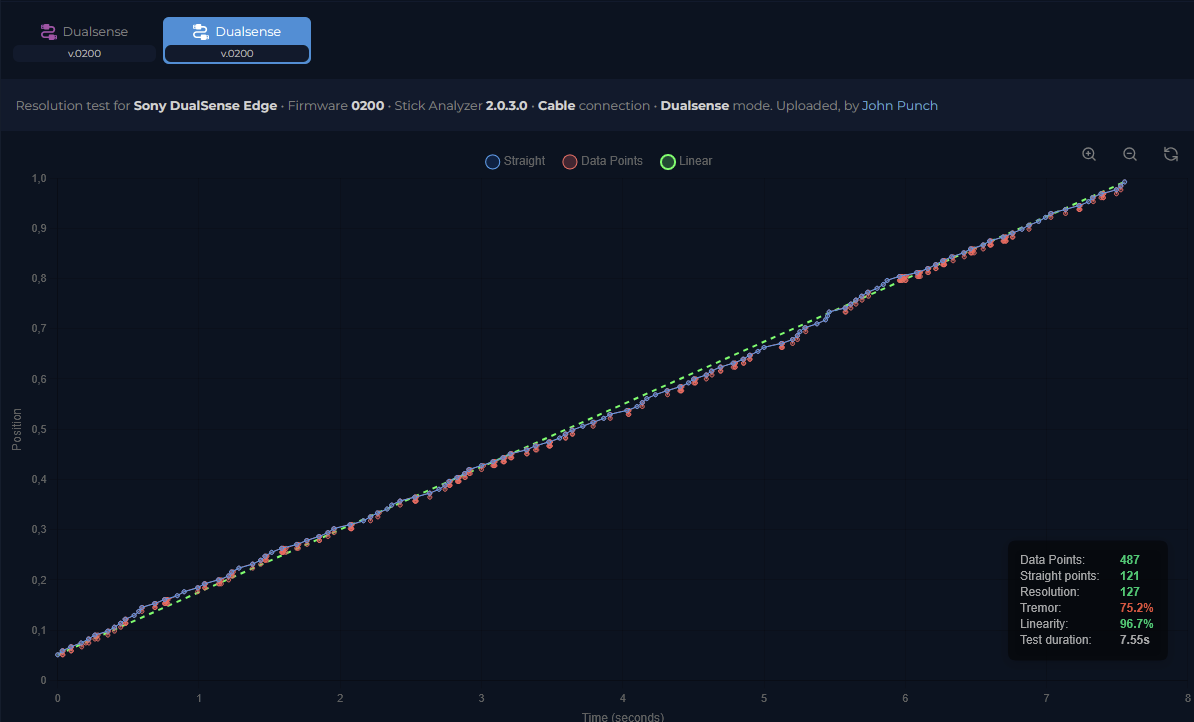Toggle the Linear series in the legend
The width and height of the screenshot is (1194, 722).
[x=686, y=161]
